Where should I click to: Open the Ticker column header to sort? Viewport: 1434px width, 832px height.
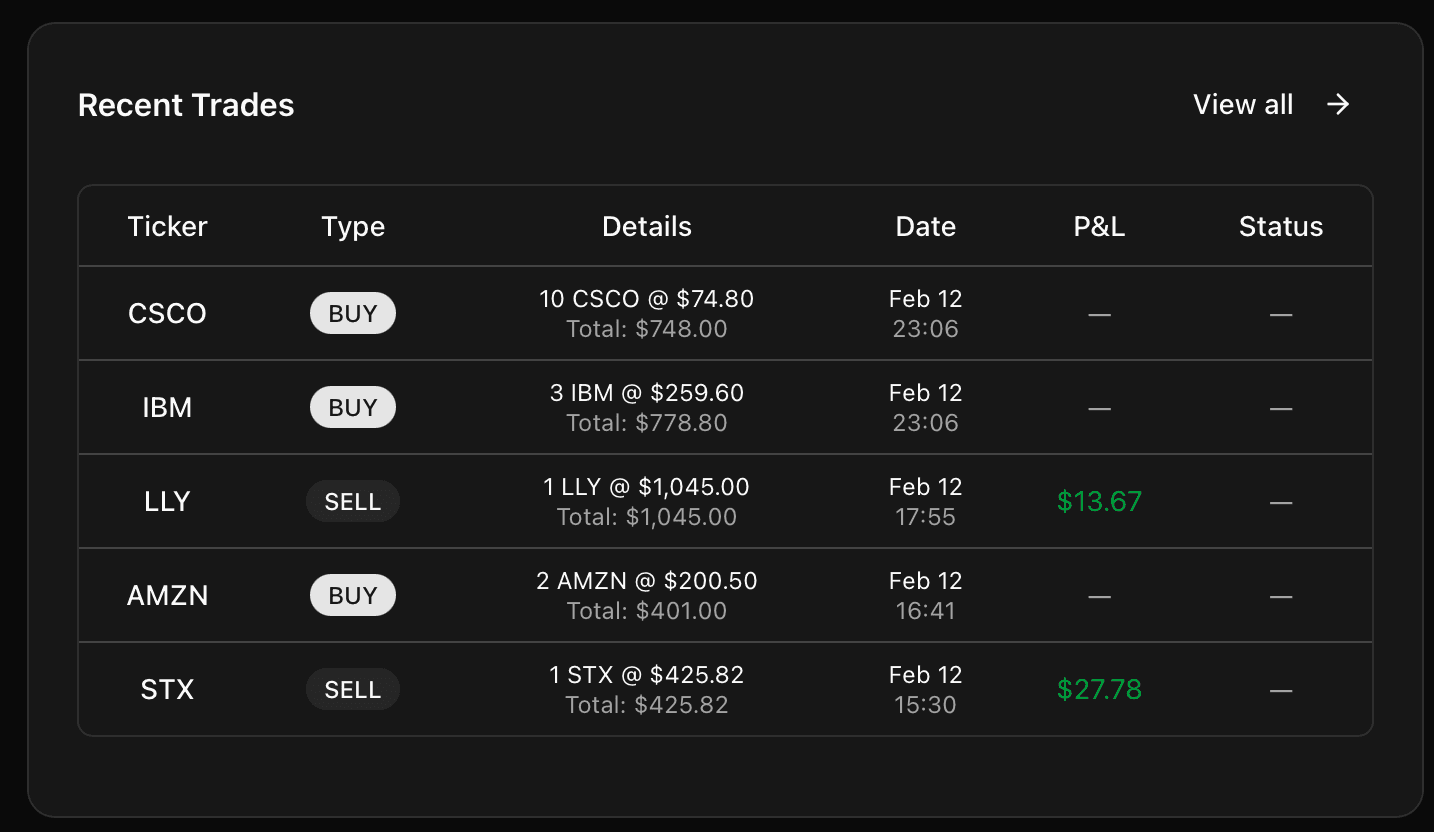point(167,226)
